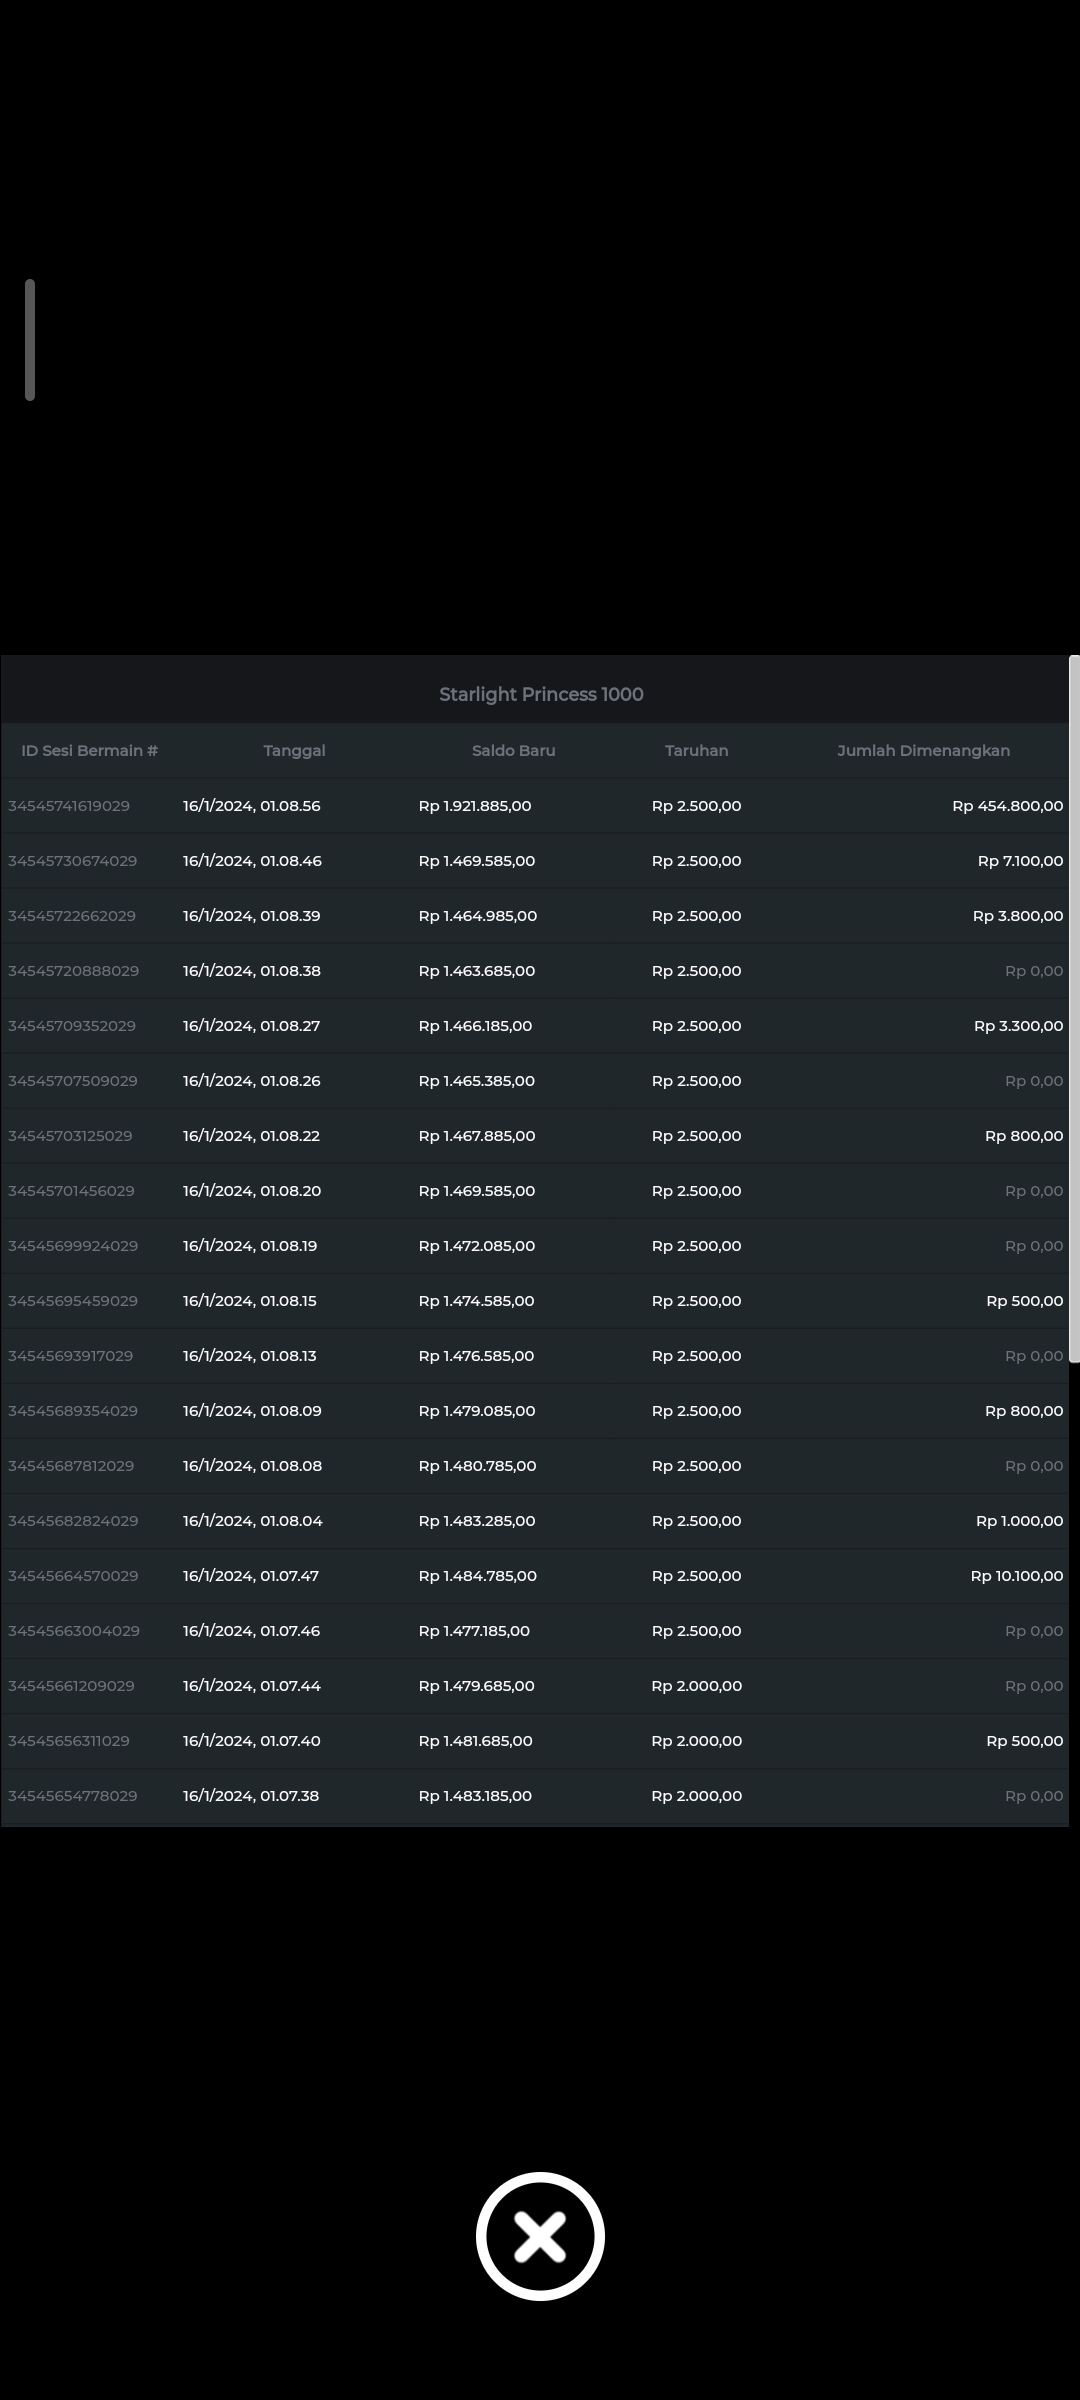
Task: Click the Jumlah Dimenangkan column header
Action: click(x=923, y=750)
